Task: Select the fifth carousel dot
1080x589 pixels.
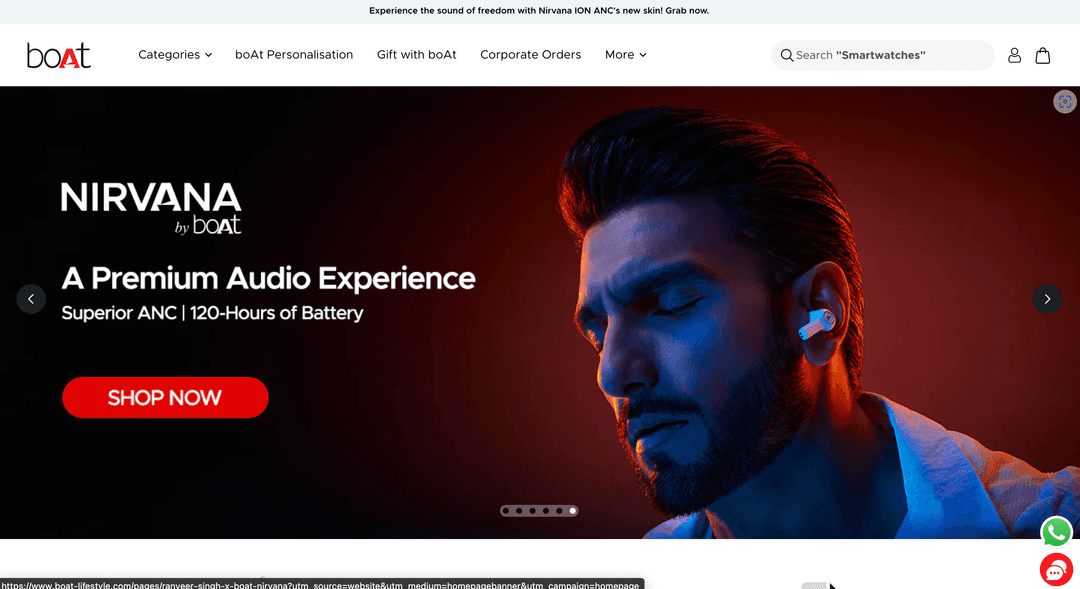Action: tap(559, 511)
